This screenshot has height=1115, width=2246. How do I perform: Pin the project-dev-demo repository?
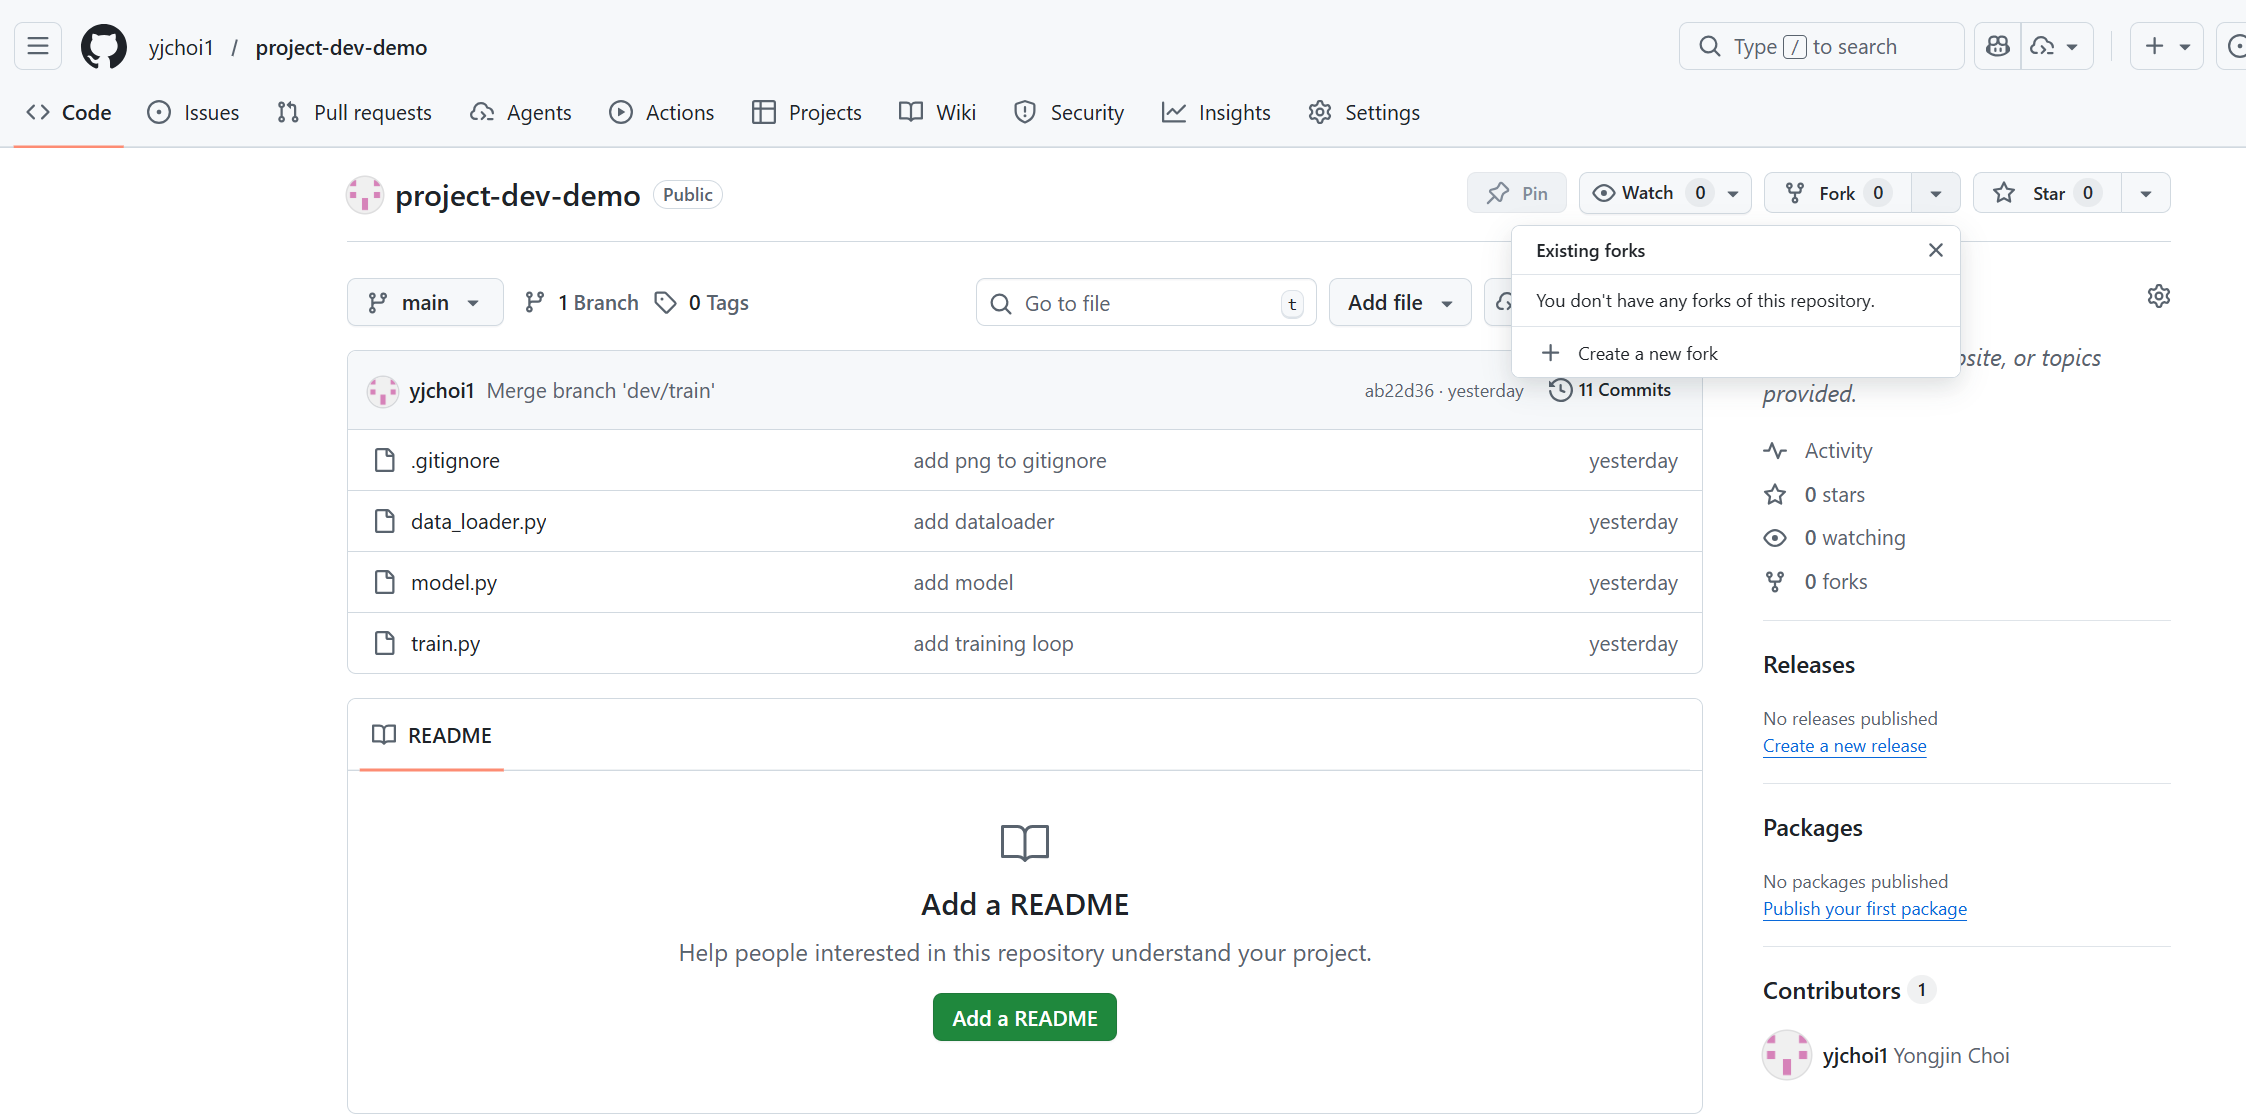coord(1516,193)
